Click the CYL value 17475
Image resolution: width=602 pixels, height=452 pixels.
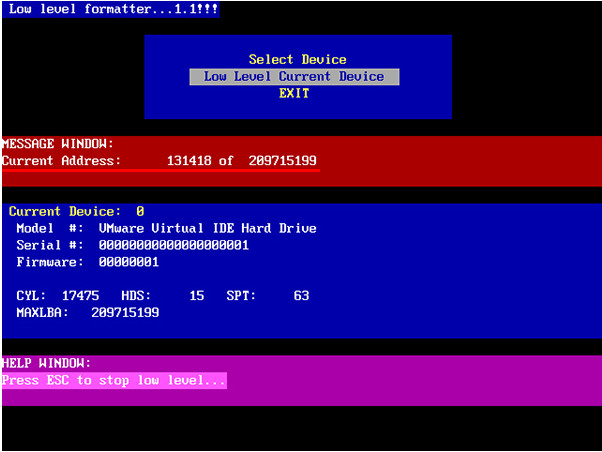click(x=80, y=296)
